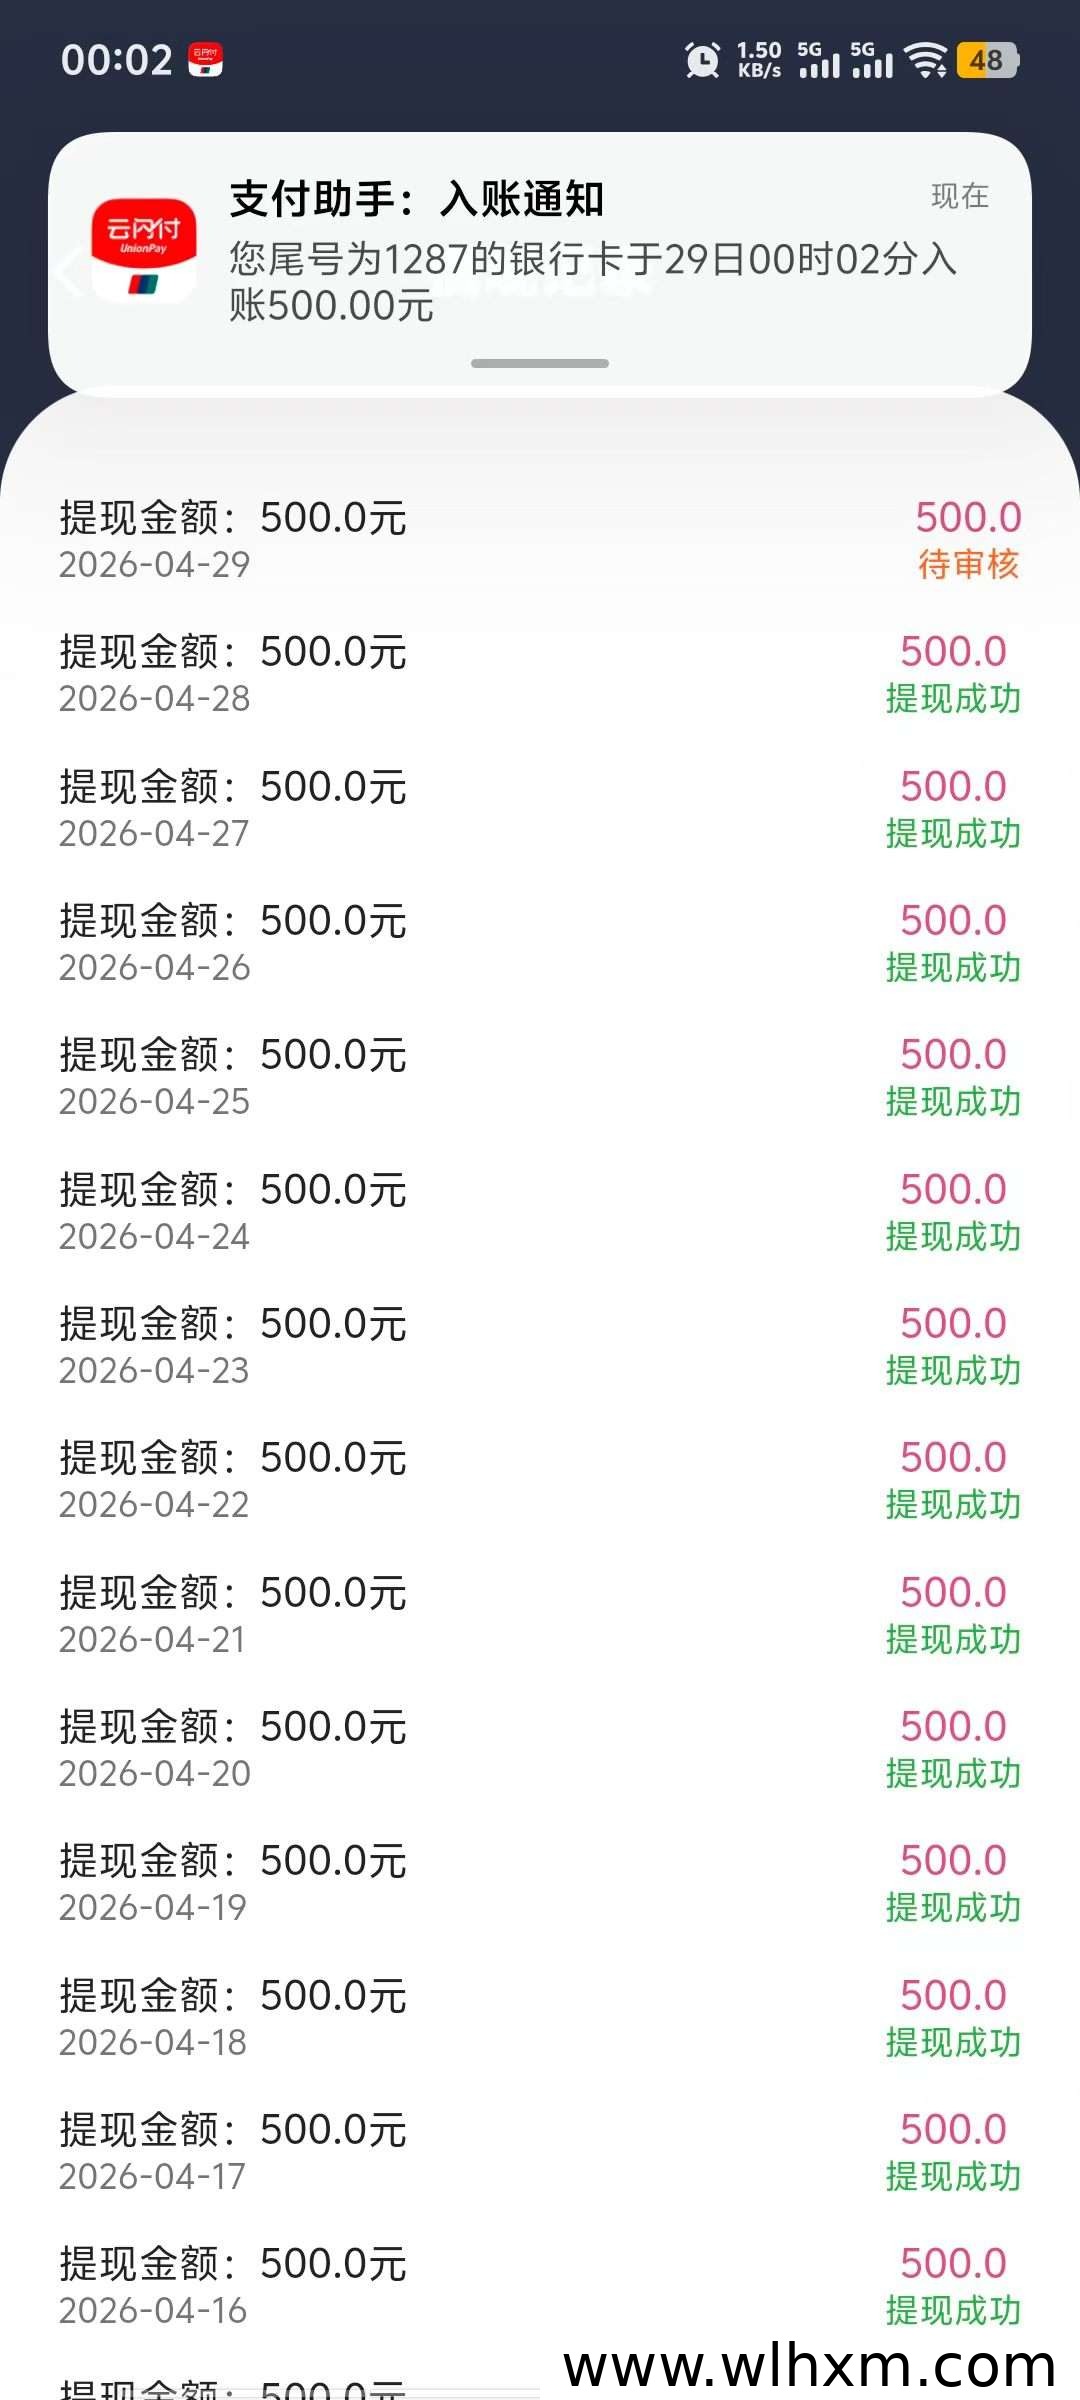Tap 提现成功 status for 2026-04-27
The height and width of the screenshot is (2400, 1080).
(953, 833)
